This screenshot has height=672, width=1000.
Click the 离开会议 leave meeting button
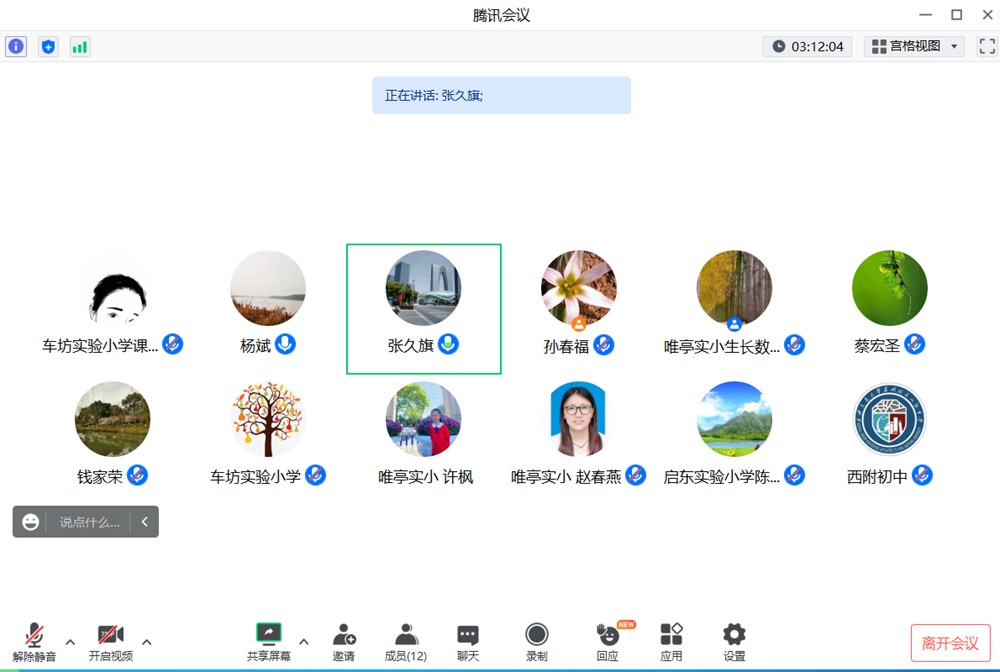[x=950, y=643]
